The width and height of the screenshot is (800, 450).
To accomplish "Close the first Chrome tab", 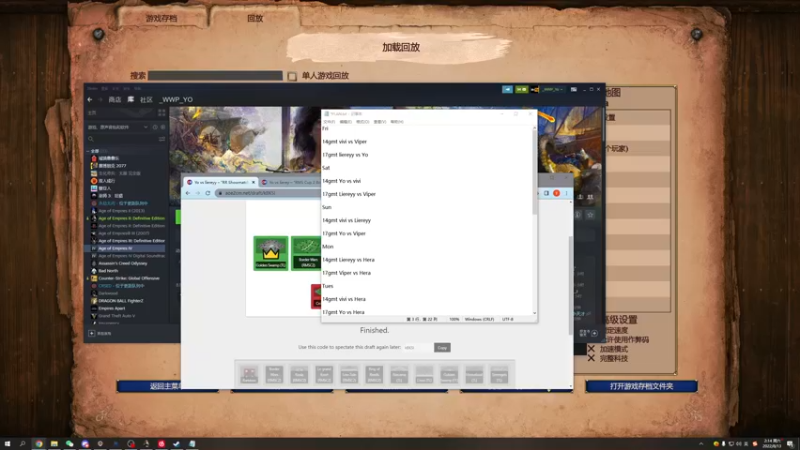I will coord(254,182).
